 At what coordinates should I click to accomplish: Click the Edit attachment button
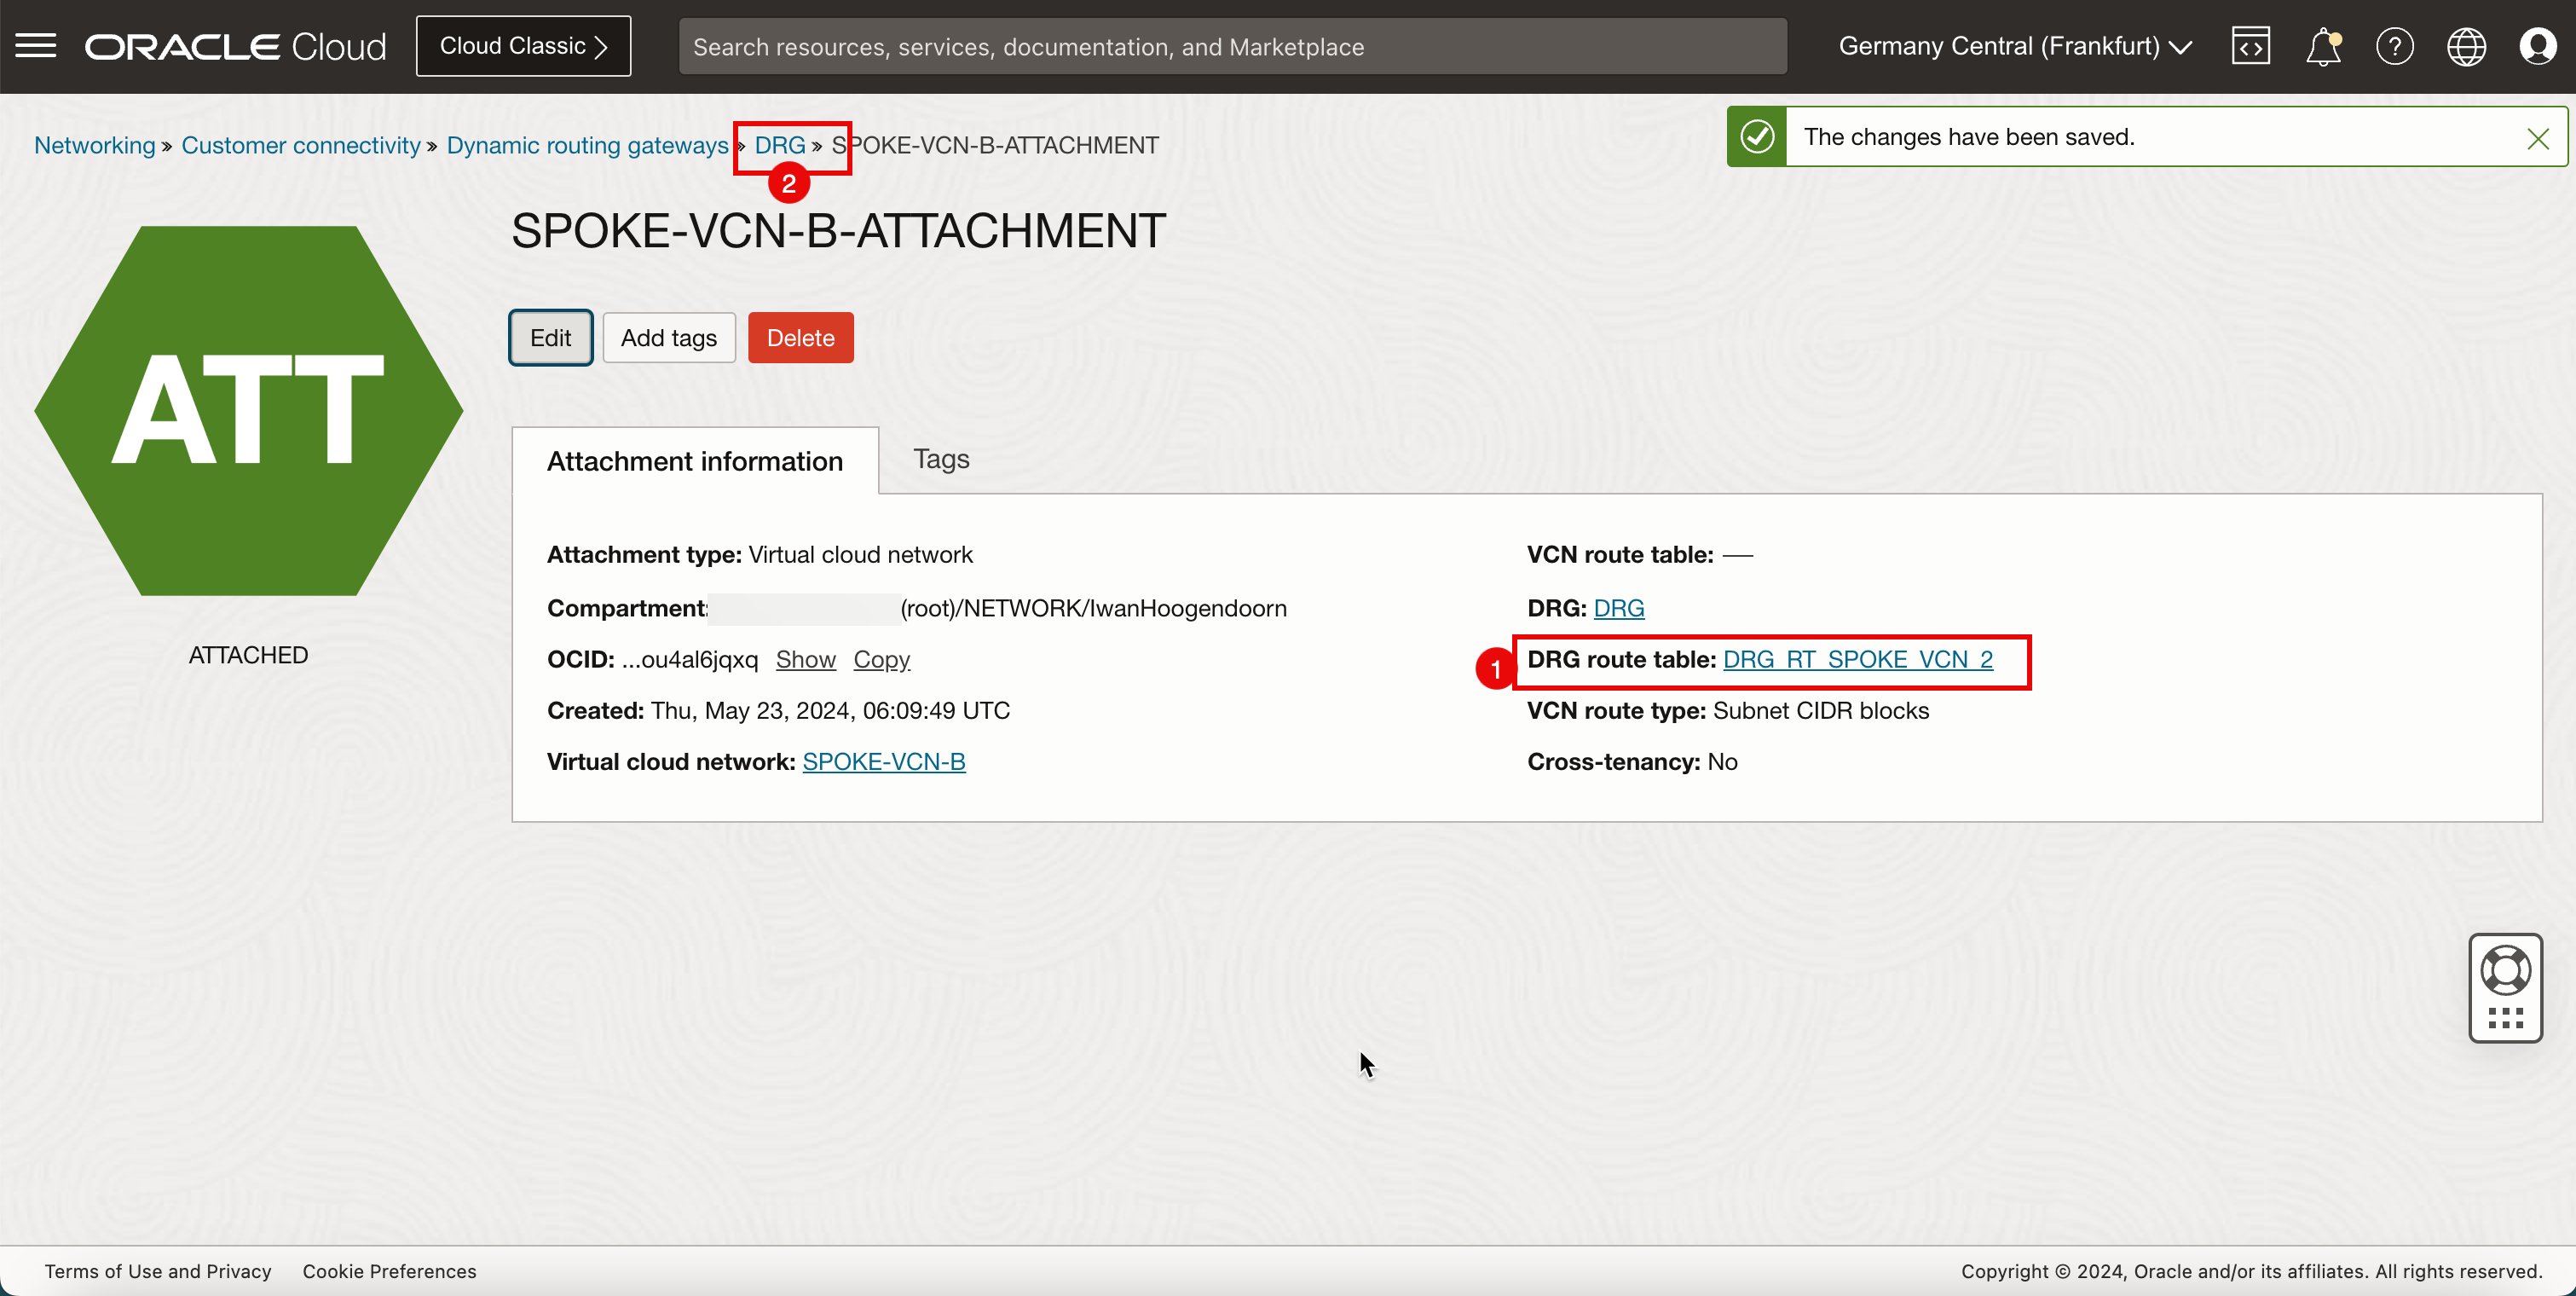point(552,338)
